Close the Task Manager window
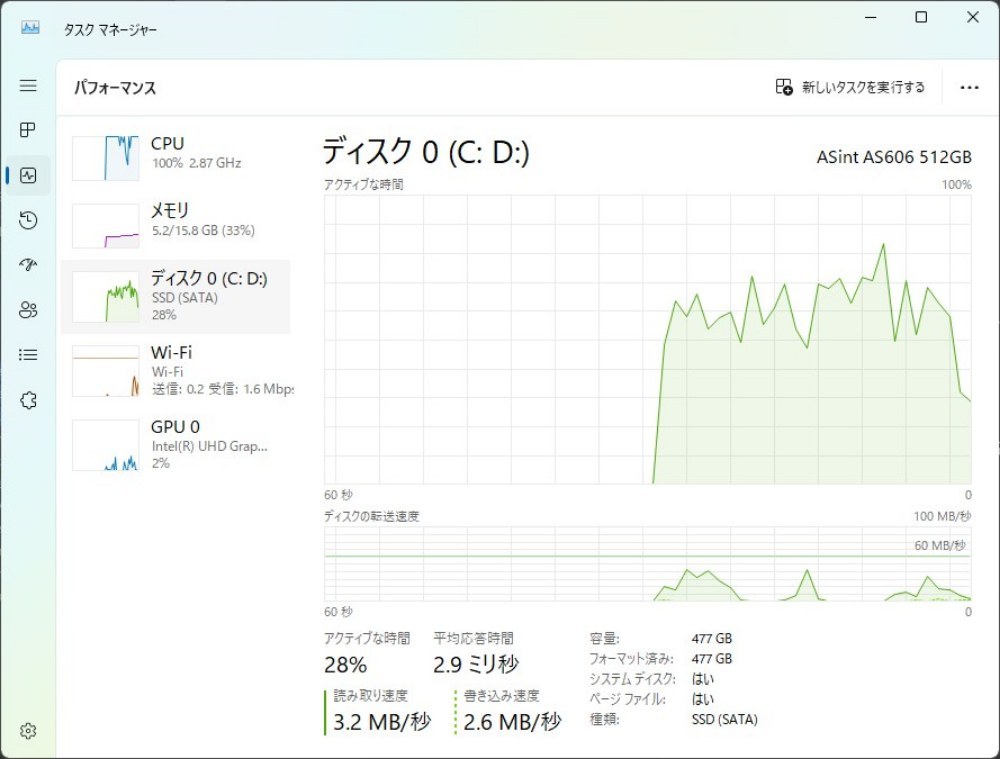The width and height of the screenshot is (1000, 759). tap(973, 17)
